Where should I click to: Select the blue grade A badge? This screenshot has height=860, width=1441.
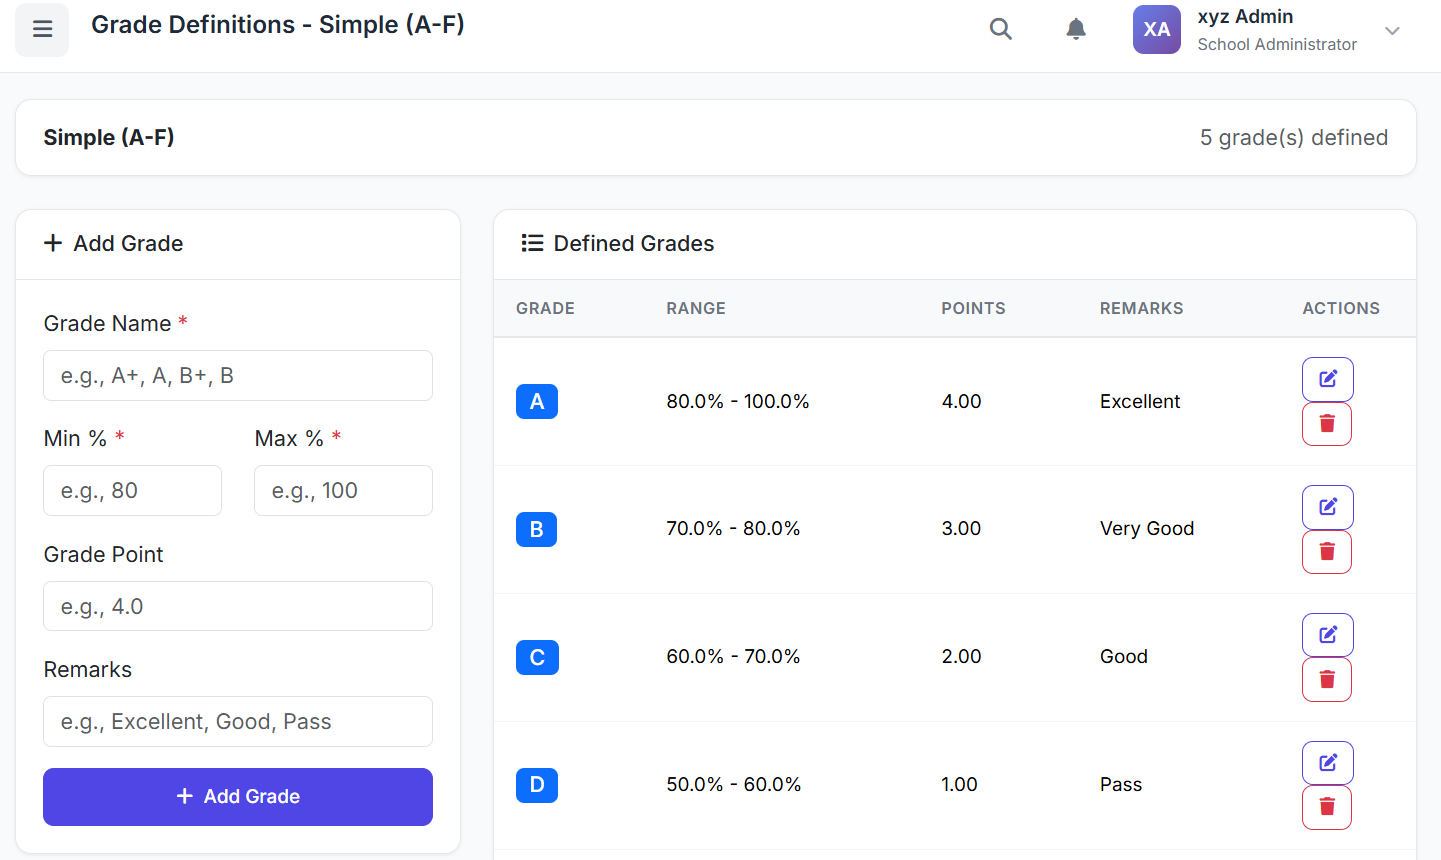click(537, 401)
